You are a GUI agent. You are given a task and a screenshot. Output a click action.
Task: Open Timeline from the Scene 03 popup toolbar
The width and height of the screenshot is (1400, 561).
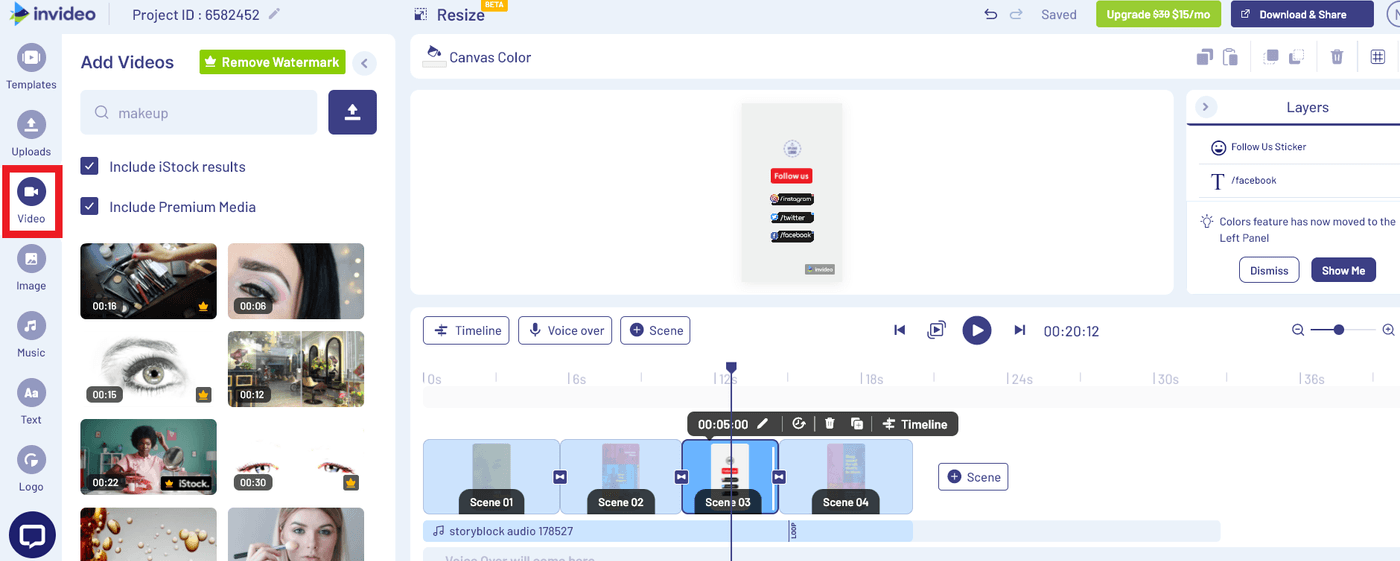pyautogui.click(x=915, y=424)
